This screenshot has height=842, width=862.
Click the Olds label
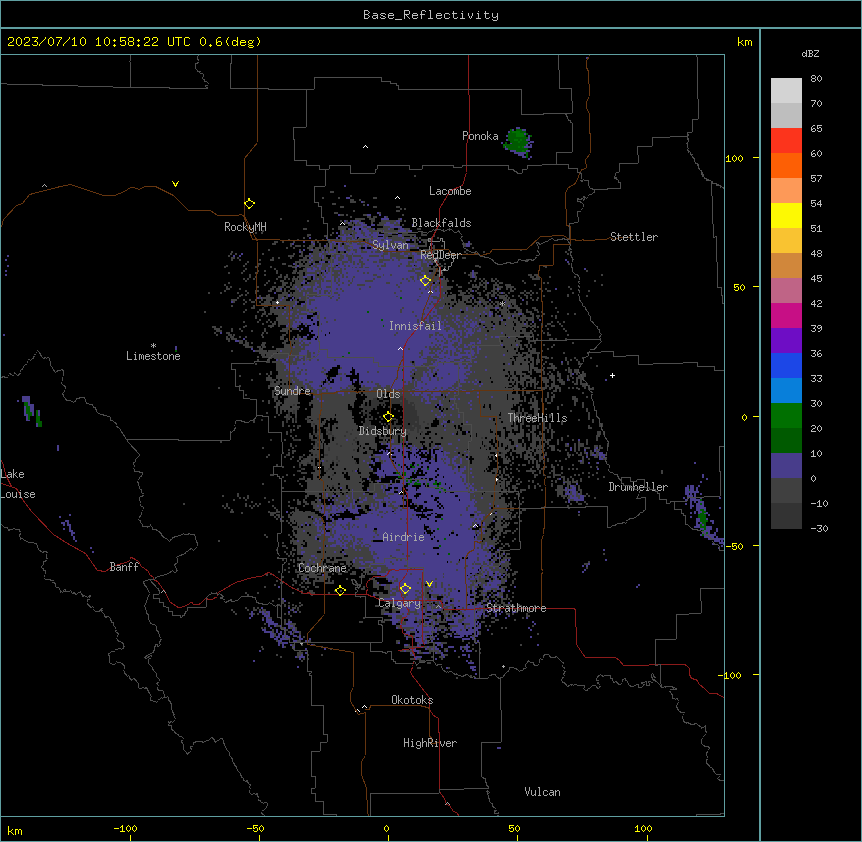point(388,394)
